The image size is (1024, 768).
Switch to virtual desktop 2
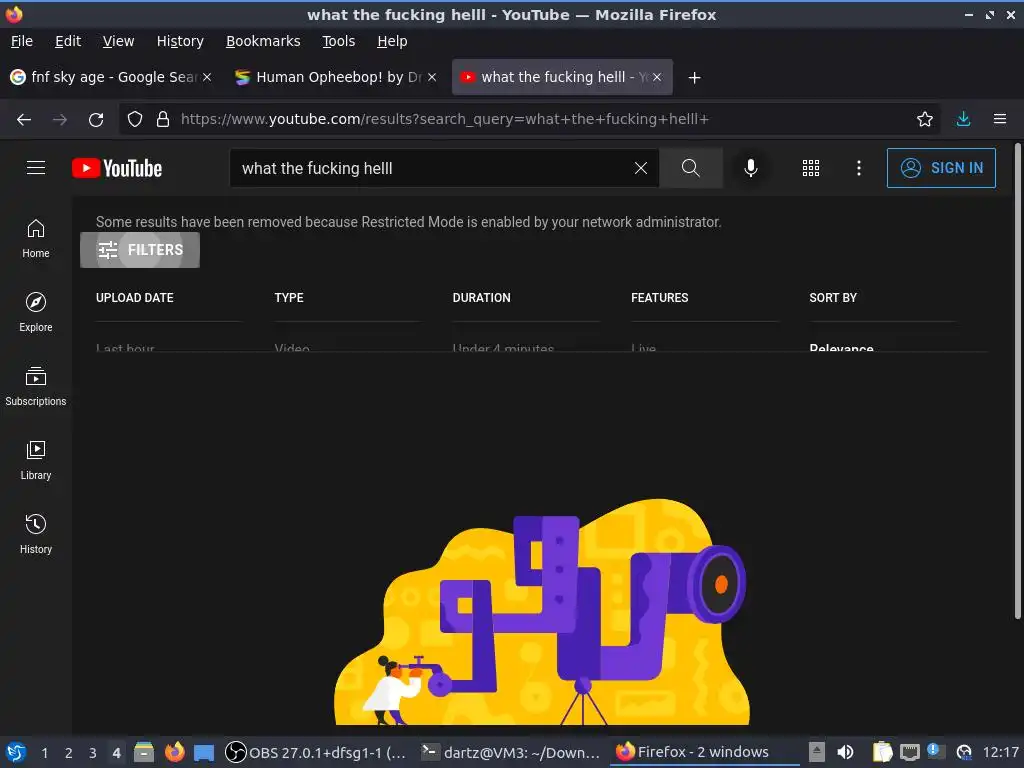pos(69,753)
